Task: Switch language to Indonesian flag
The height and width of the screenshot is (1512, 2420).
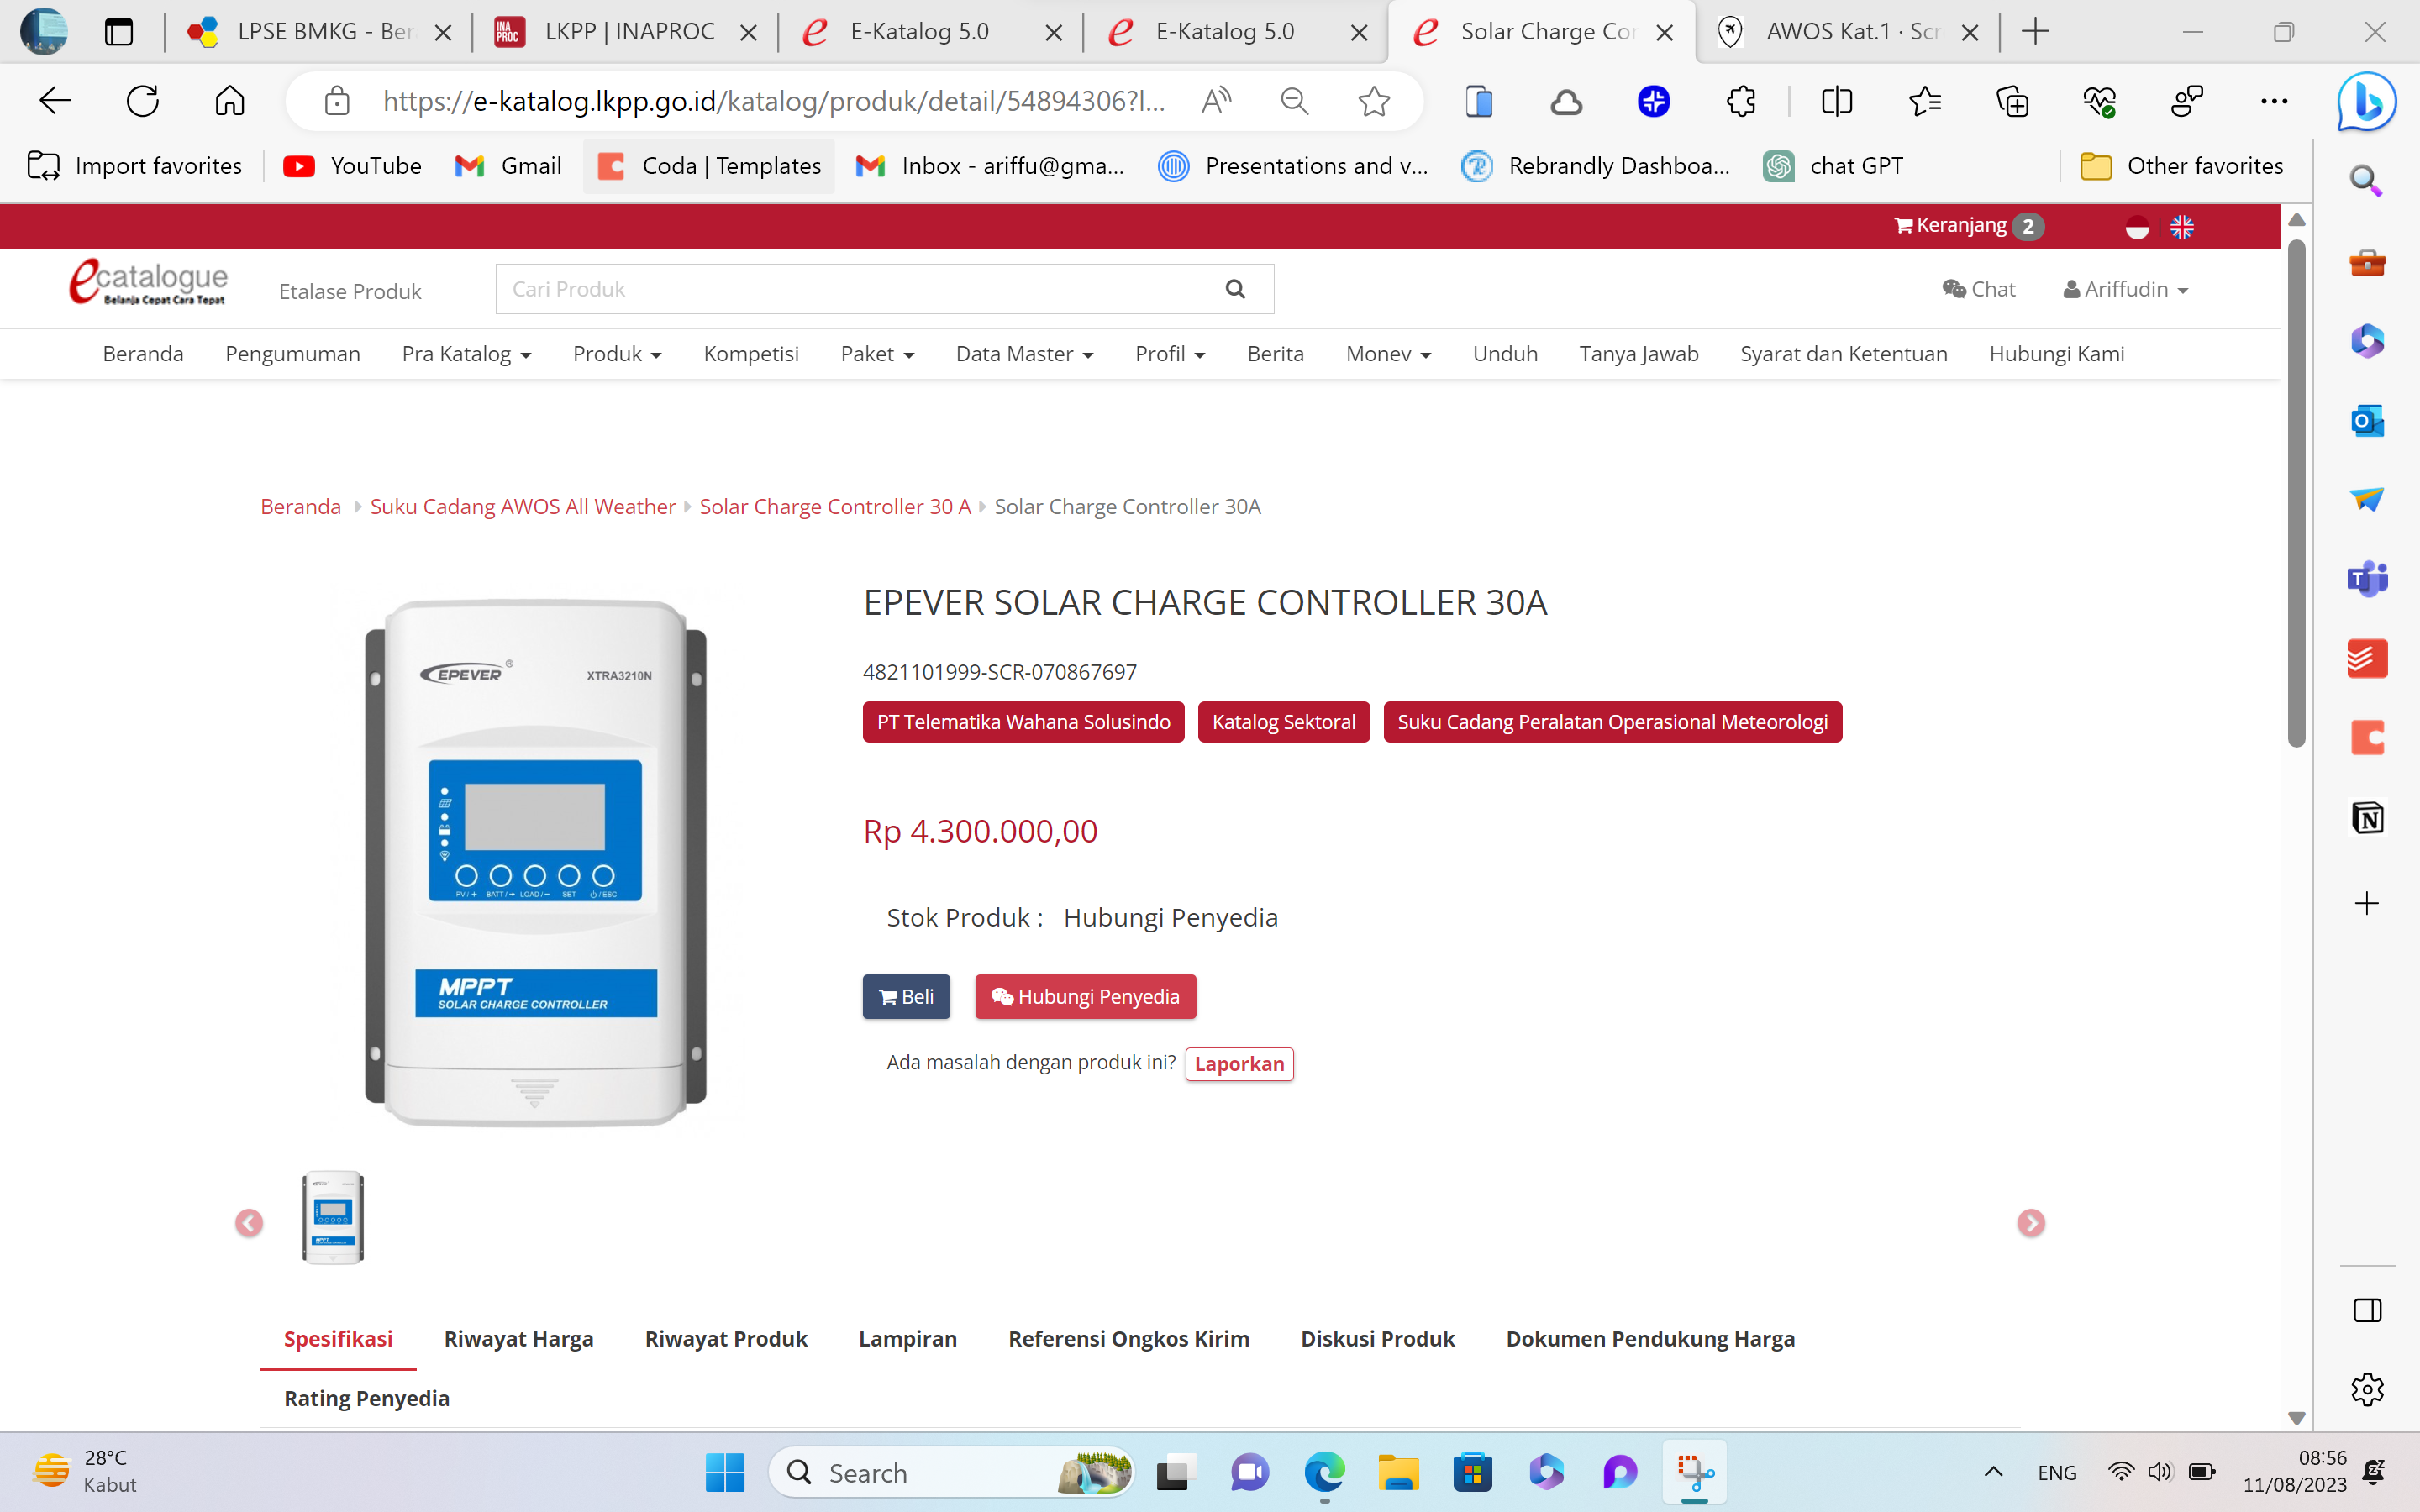Action: tap(2137, 227)
